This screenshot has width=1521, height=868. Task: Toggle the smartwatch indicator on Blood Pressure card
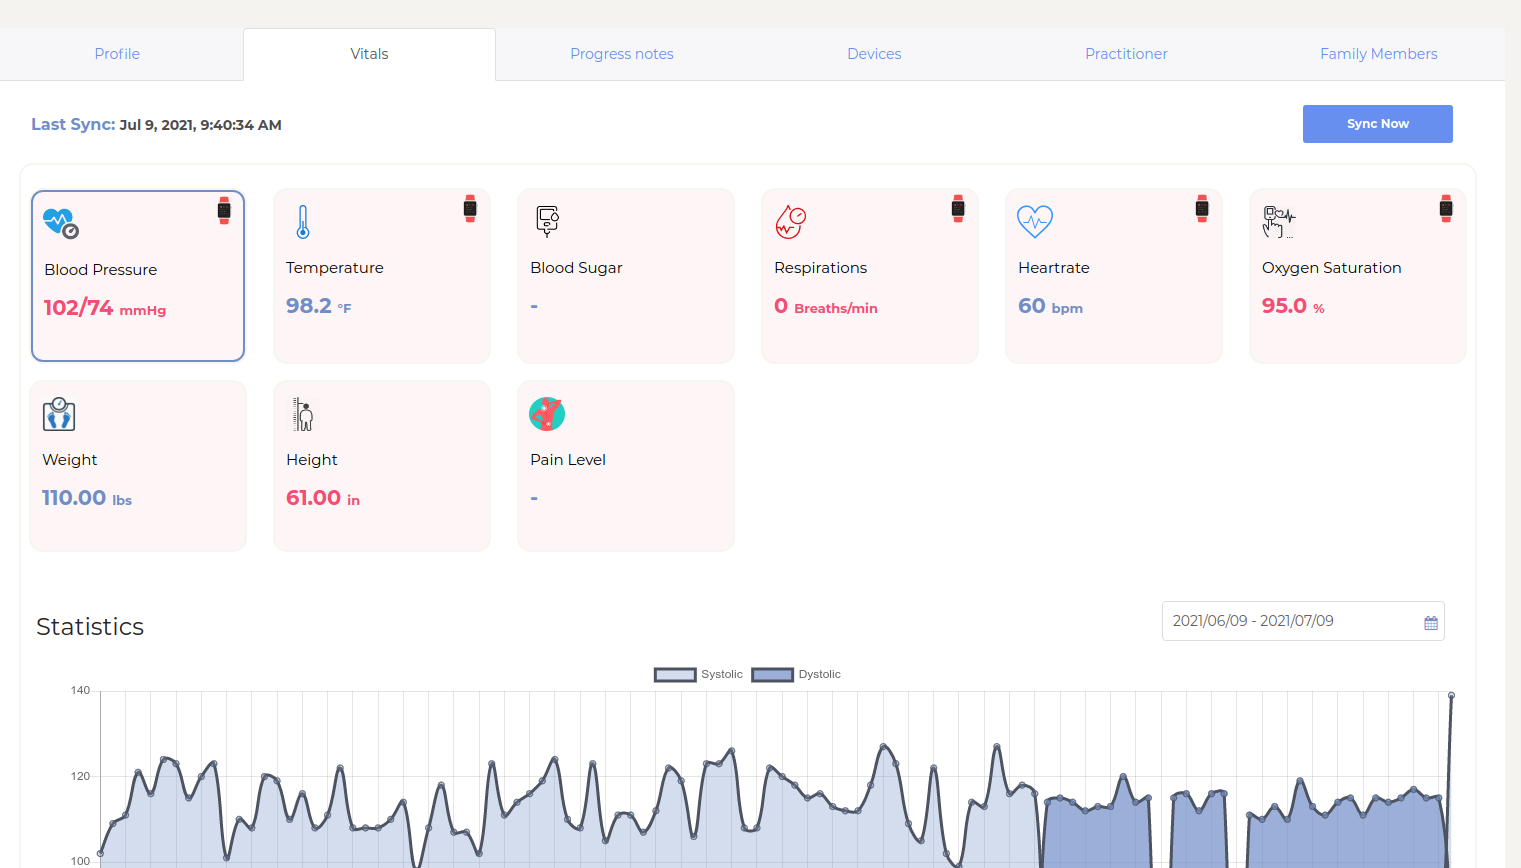[x=224, y=210]
